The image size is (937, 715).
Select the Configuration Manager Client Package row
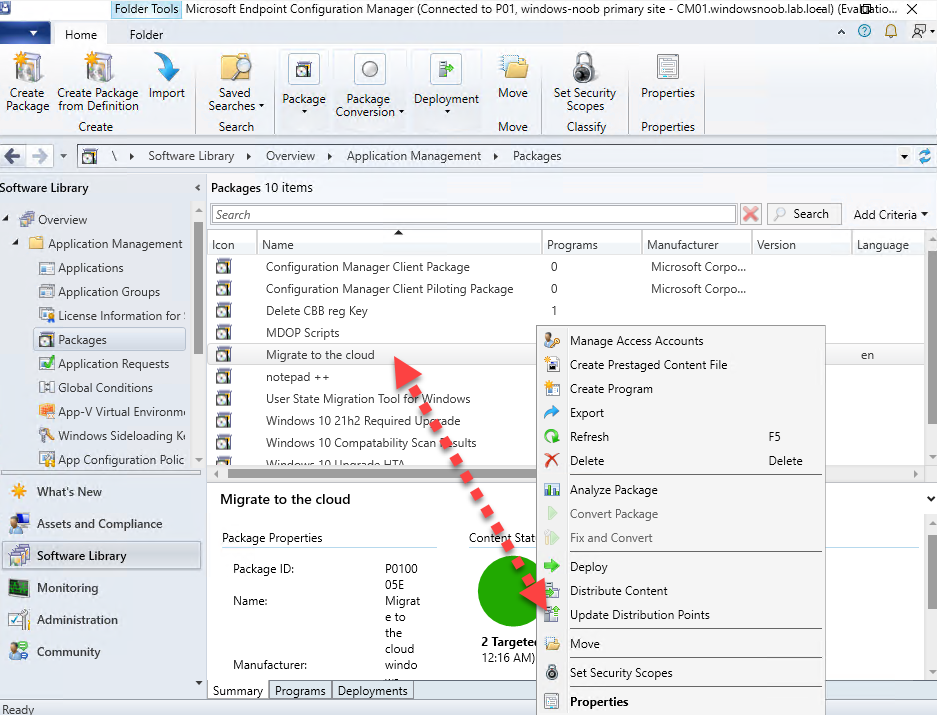[x=368, y=267]
